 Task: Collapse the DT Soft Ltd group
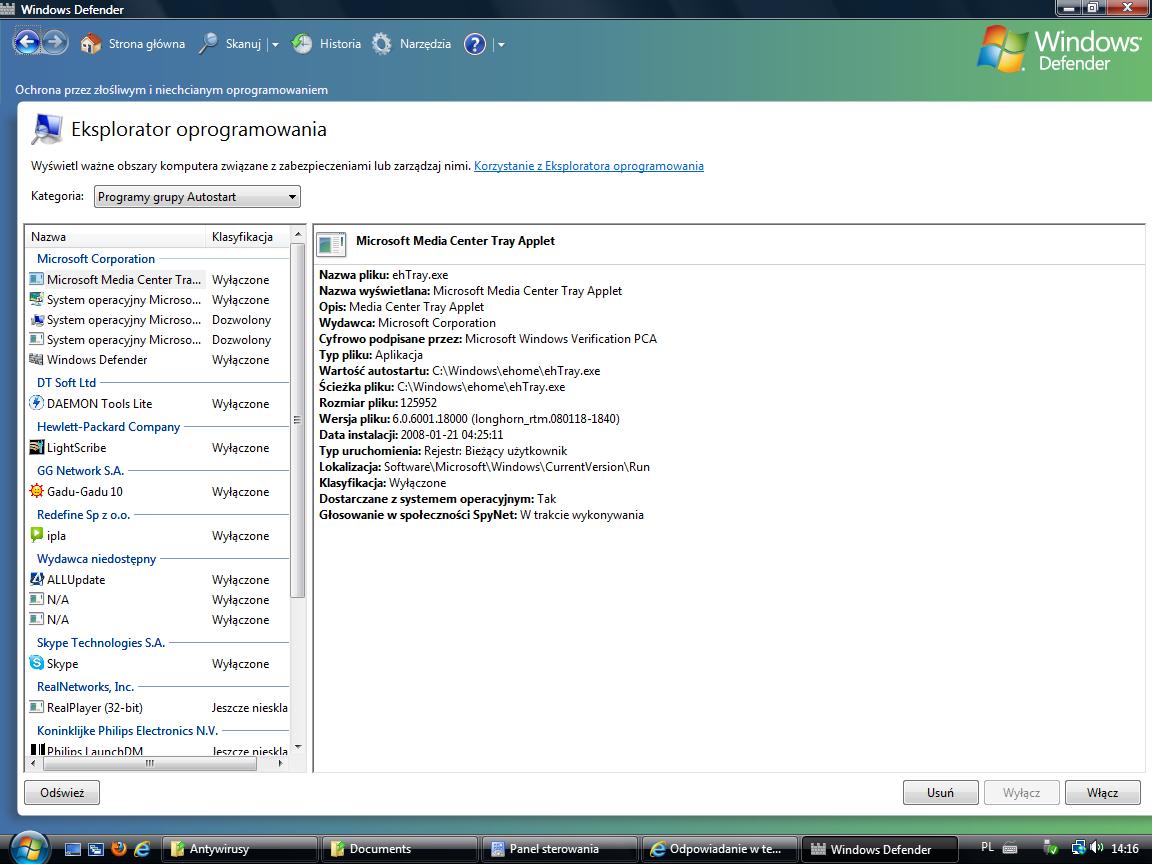click(x=66, y=383)
